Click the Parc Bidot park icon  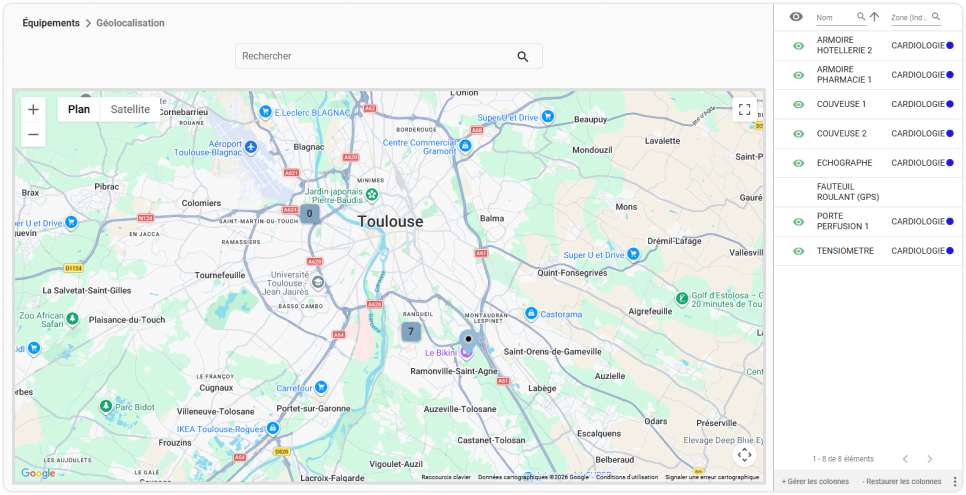106,406
